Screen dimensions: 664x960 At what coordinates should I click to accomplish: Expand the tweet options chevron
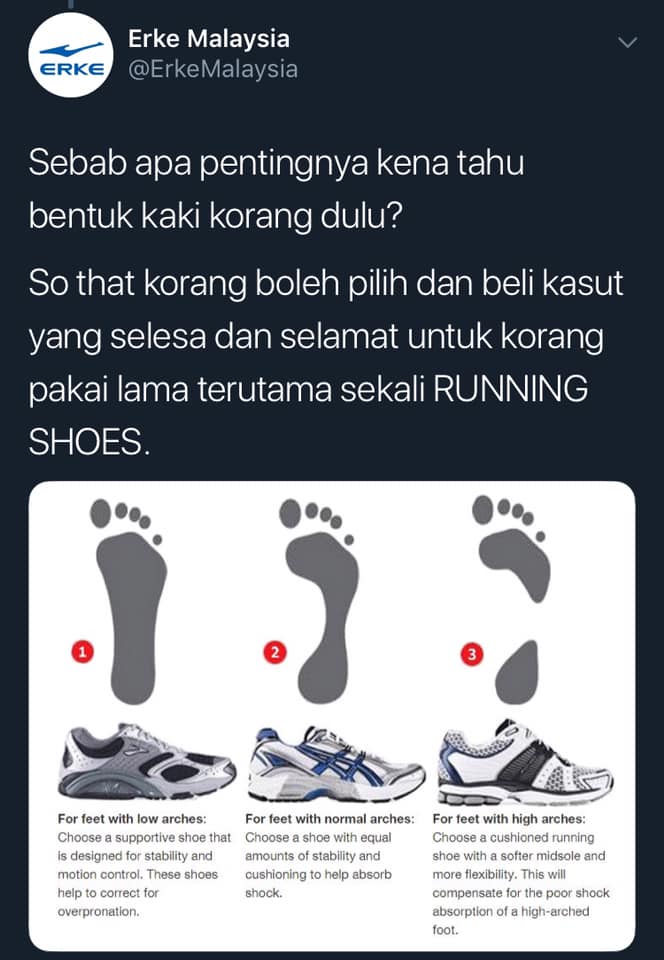[x=628, y=42]
